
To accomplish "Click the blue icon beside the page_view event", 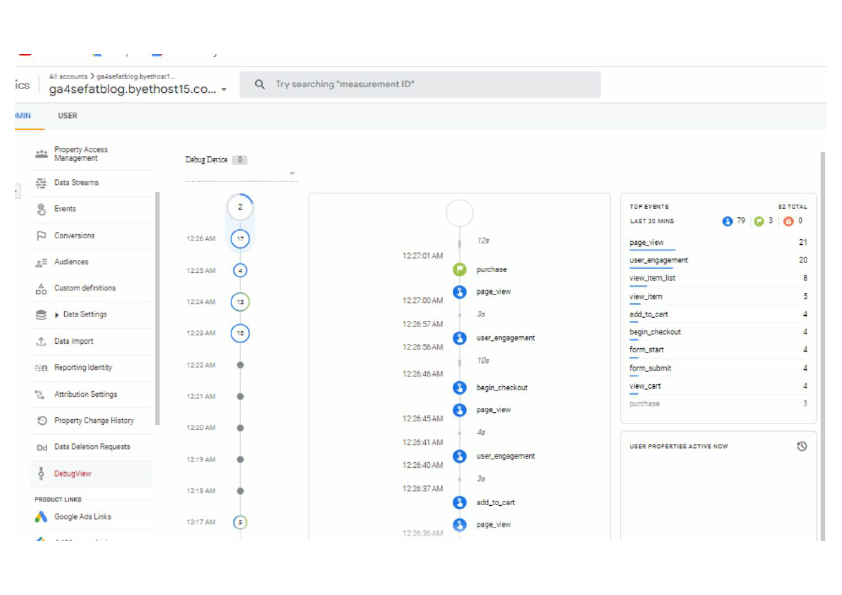I will coord(459,292).
